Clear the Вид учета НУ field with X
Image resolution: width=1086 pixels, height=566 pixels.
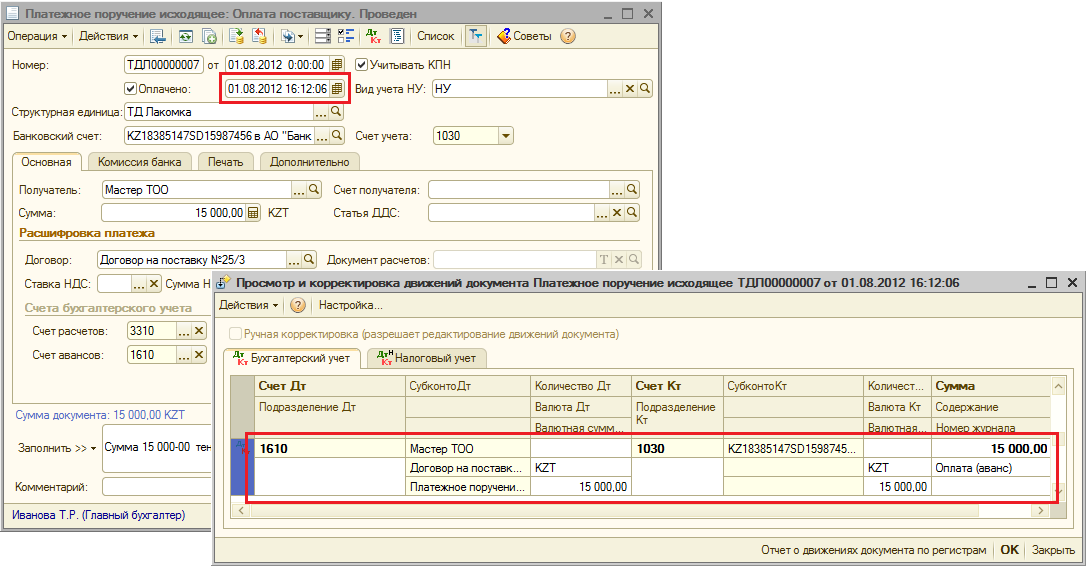coord(630,89)
